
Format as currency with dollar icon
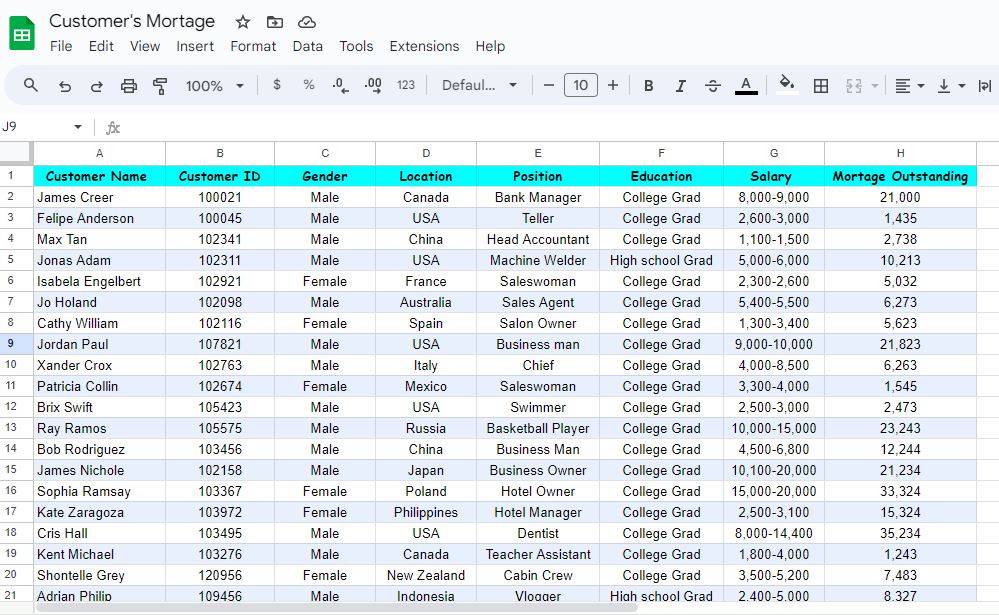click(x=277, y=85)
